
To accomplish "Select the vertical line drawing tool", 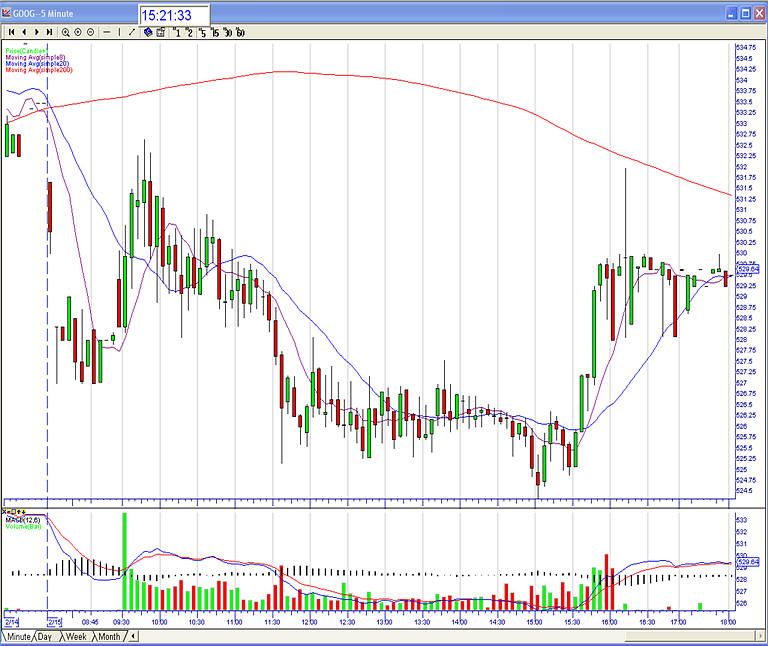I will [120, 32].
